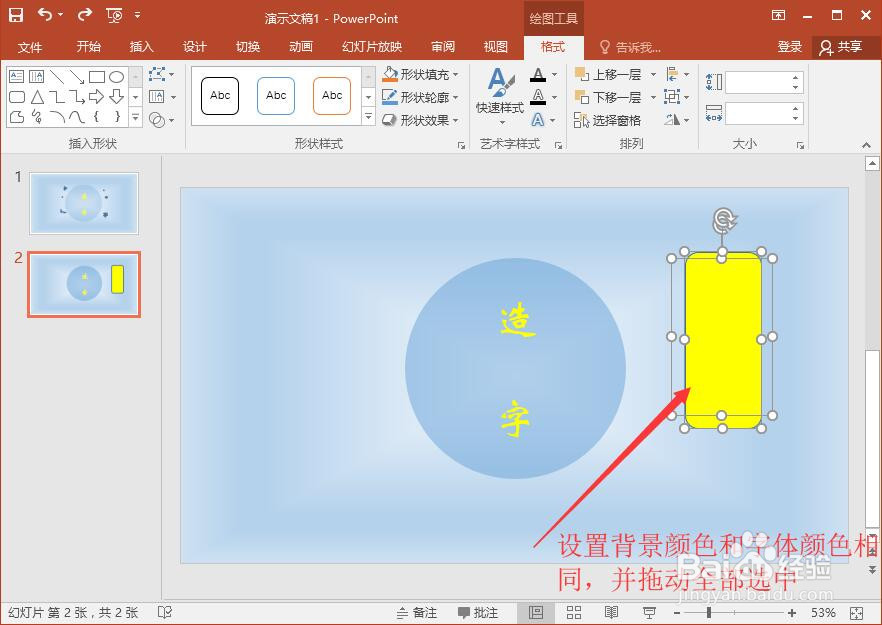Click the 共享 Share button
The height and width of the screenshot is (625, 882).
842,47
